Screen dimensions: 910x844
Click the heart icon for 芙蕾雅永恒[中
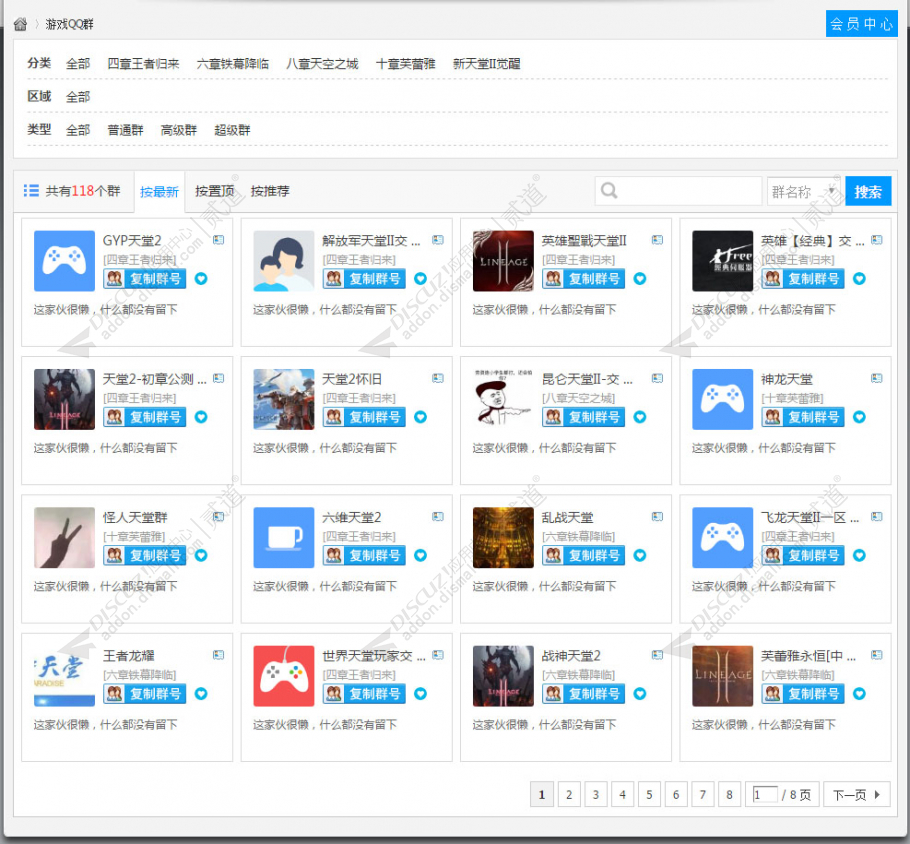pos(860,694)
